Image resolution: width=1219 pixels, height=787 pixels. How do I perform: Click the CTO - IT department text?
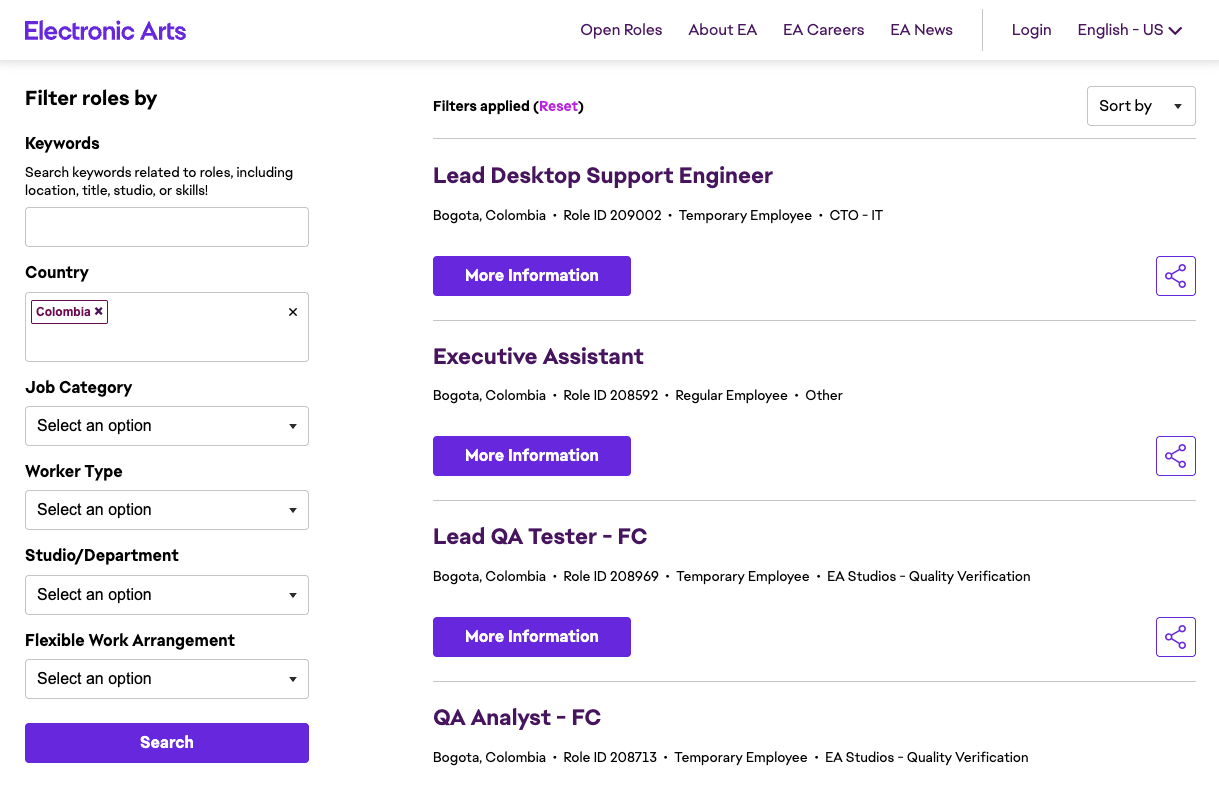point(856,216)
